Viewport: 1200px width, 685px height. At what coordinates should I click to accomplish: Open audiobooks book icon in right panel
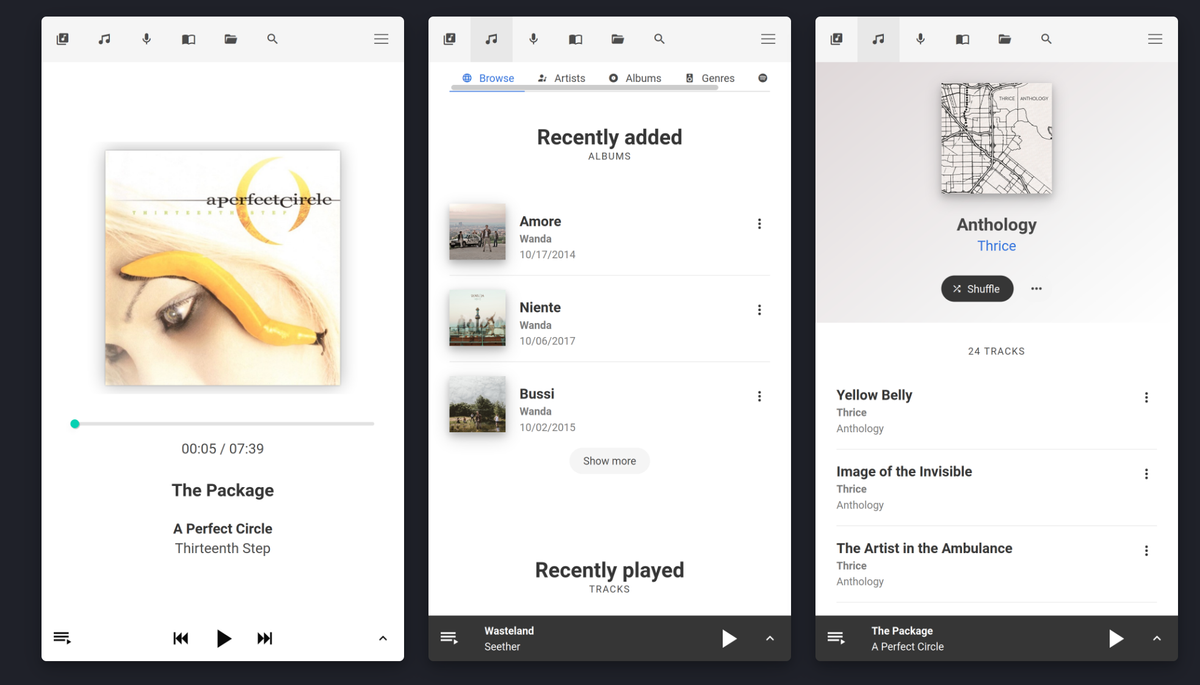point(962,39)
